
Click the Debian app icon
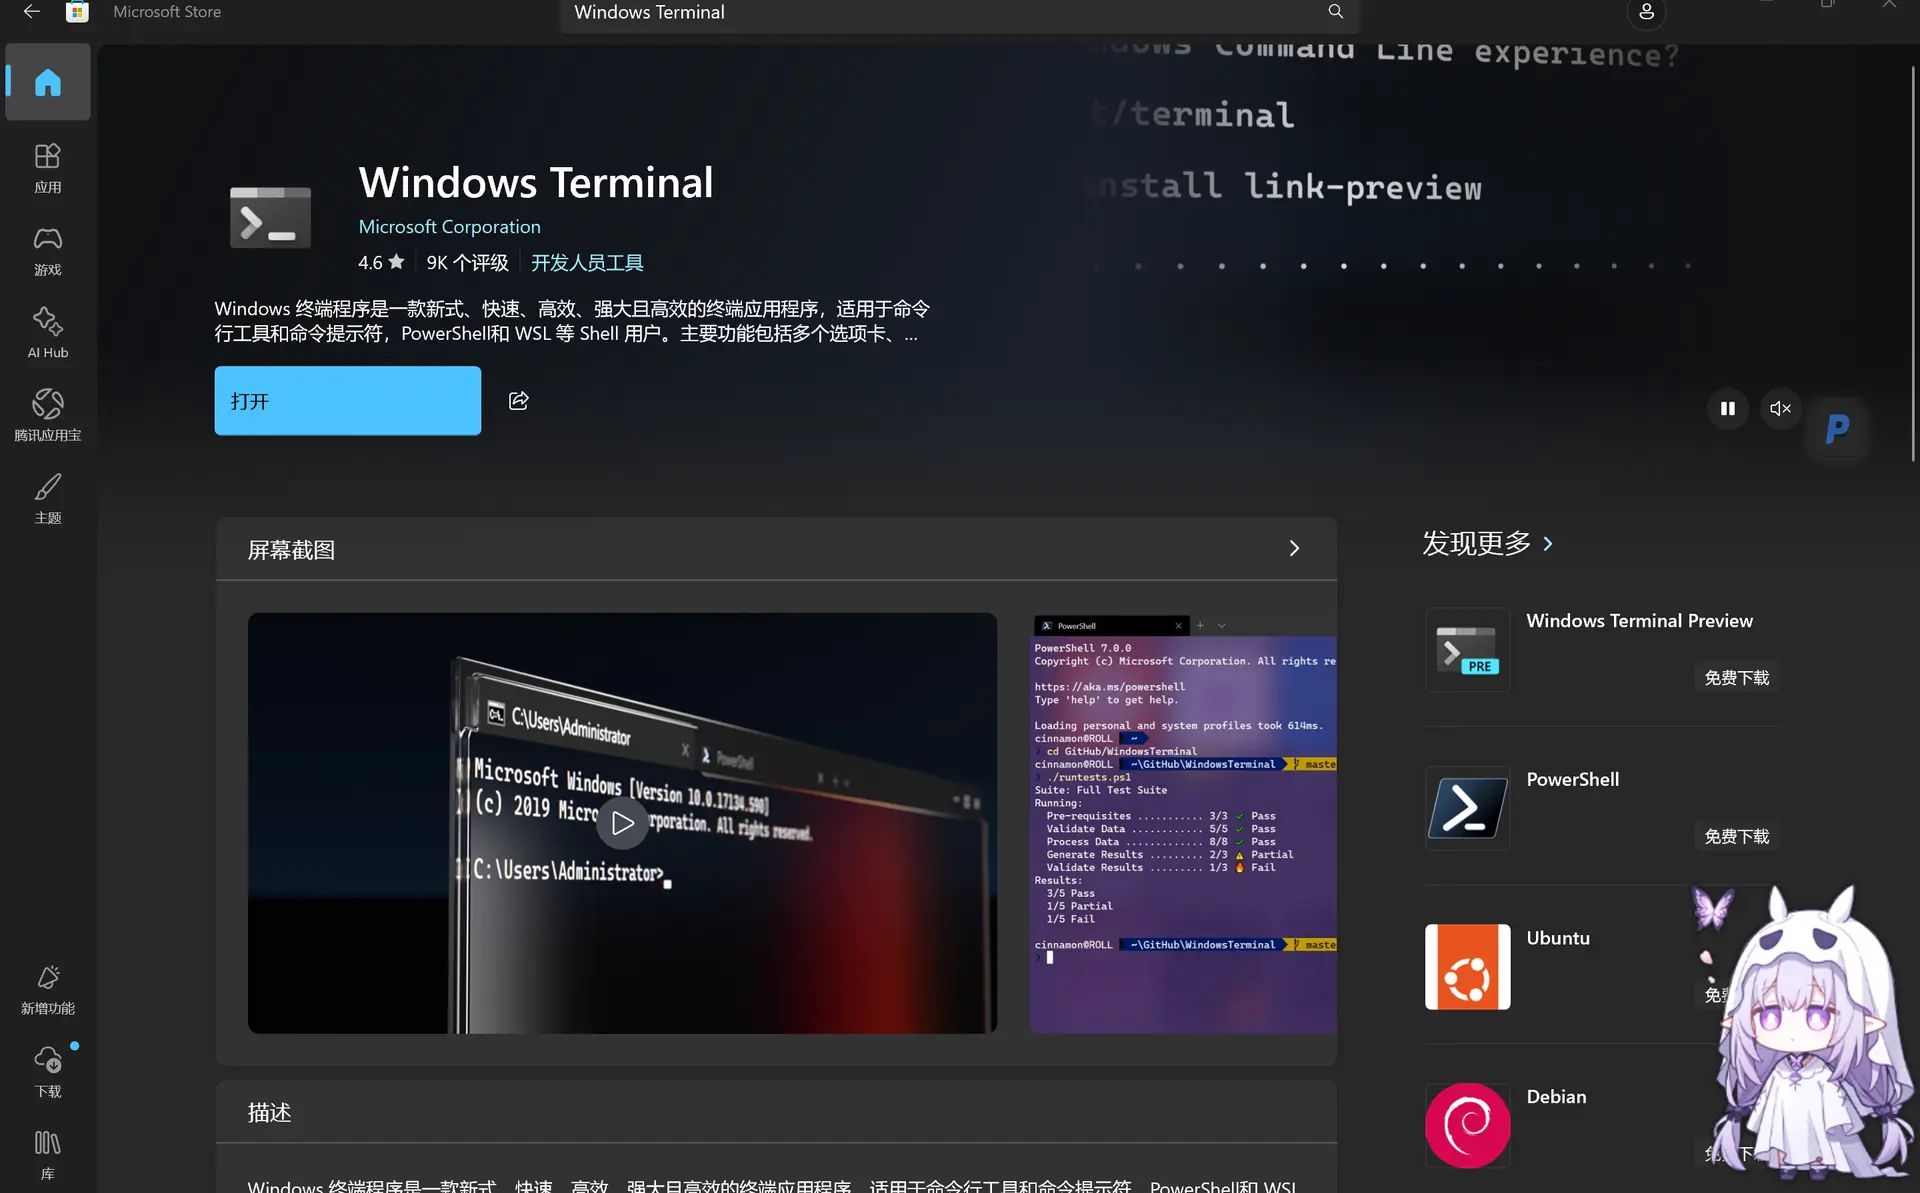click(x=1467, y=1126)
